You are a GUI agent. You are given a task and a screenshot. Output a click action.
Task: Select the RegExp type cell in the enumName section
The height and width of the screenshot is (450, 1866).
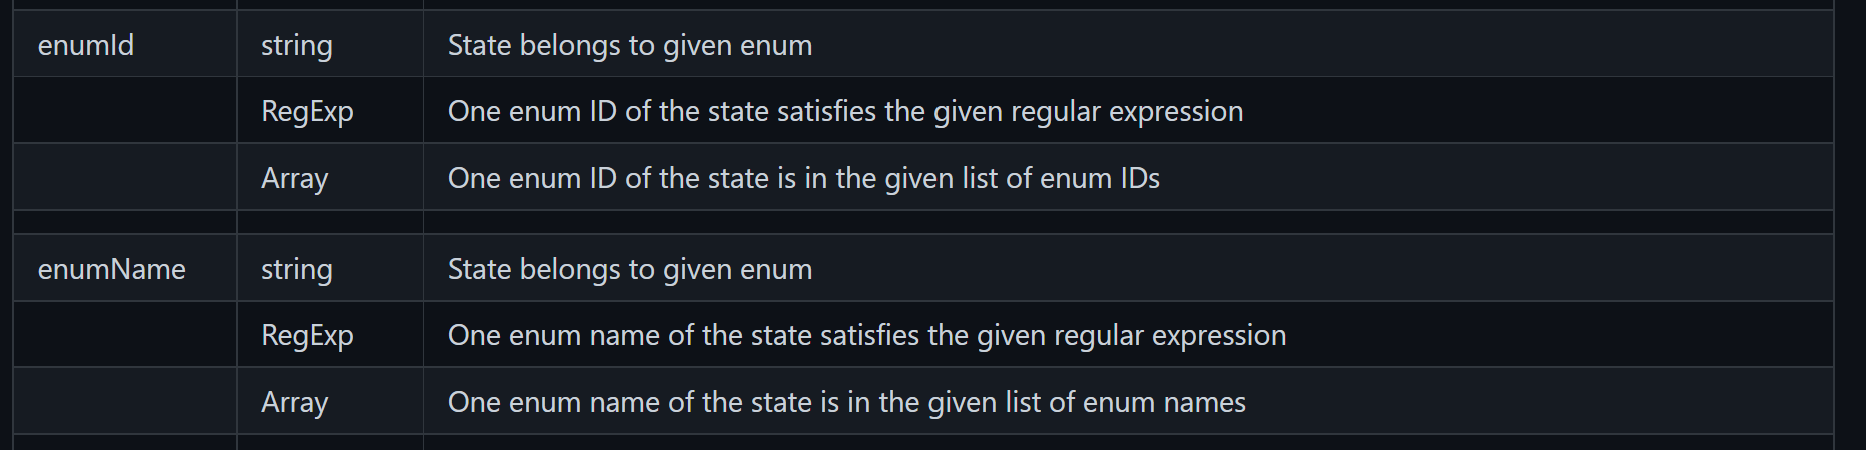307,335
